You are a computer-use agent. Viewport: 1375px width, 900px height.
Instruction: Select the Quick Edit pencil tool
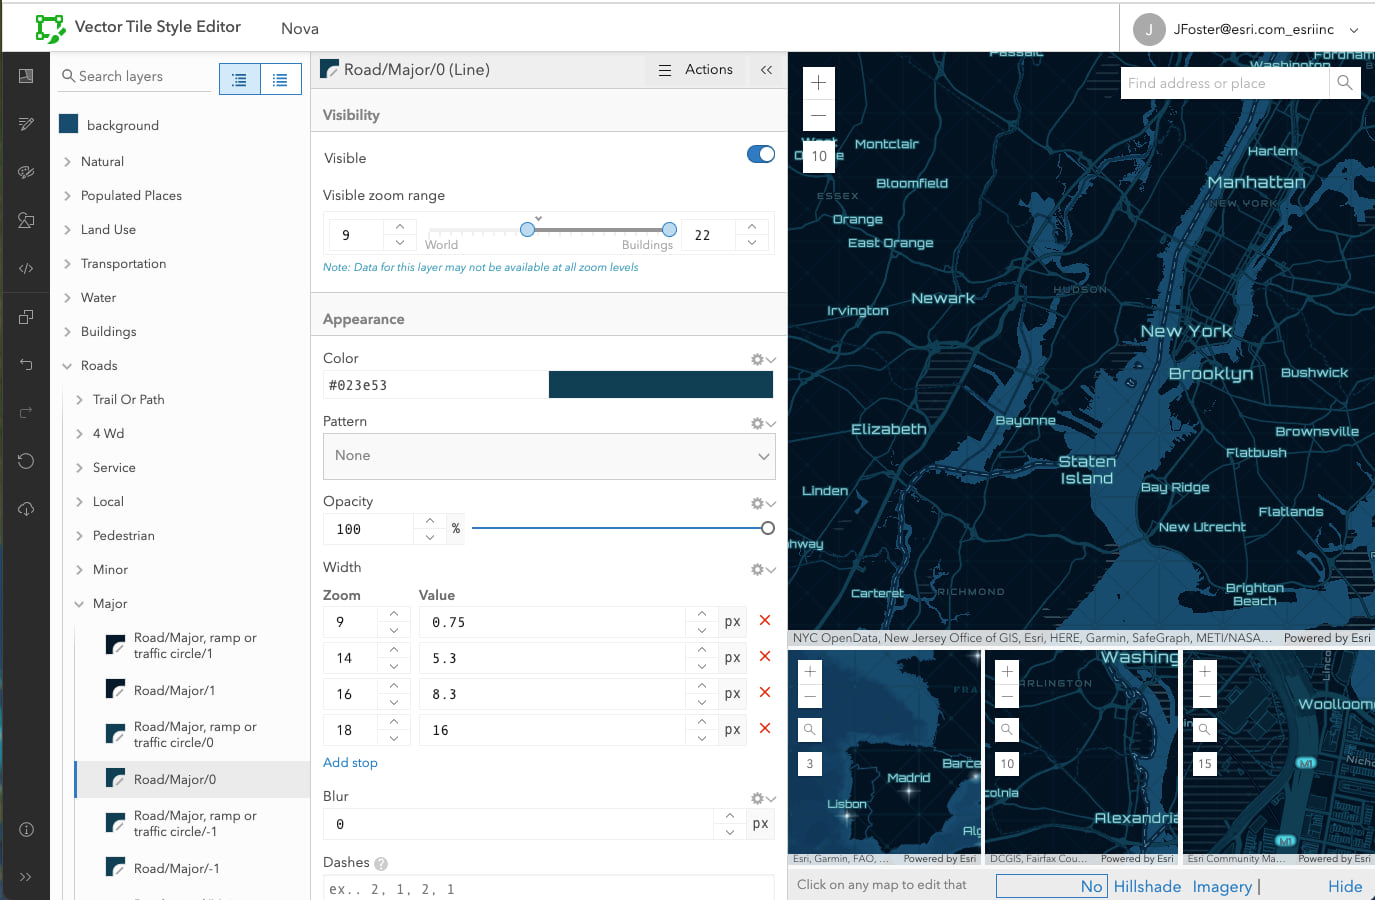26,123
